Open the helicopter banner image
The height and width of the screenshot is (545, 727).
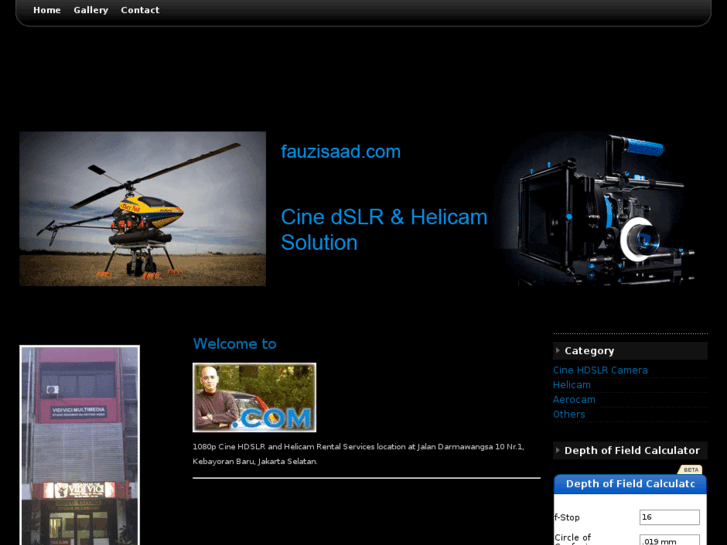[x=142, y=209]
